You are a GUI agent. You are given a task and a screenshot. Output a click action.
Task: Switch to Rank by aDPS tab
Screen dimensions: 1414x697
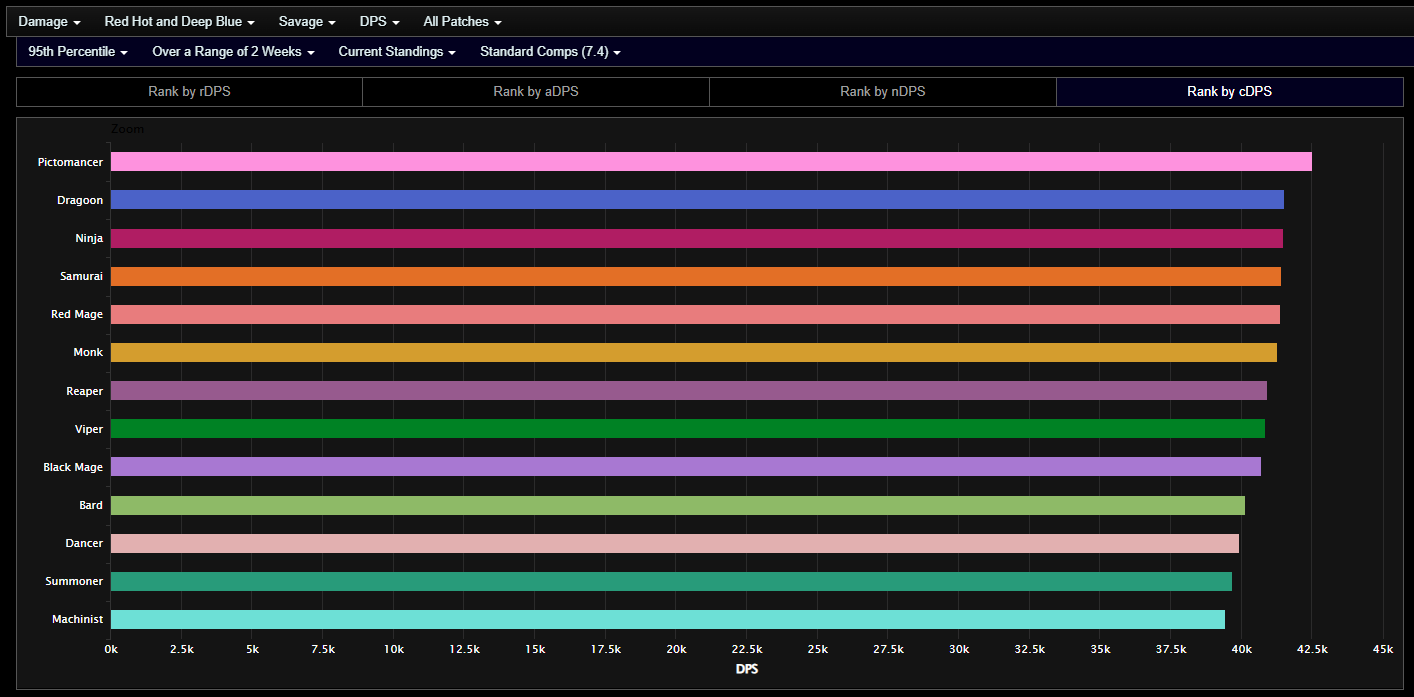click(536, 91)
